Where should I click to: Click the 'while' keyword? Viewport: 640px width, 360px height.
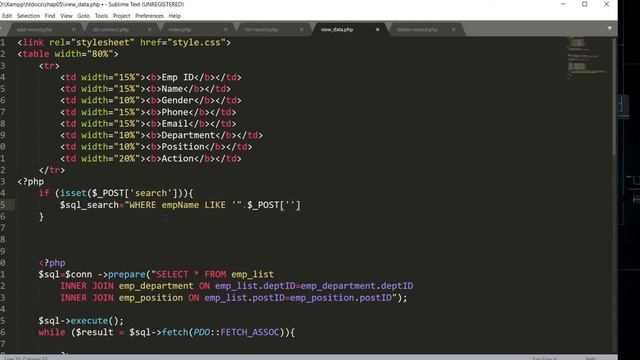pyautogui.click(x=52, y=332)
